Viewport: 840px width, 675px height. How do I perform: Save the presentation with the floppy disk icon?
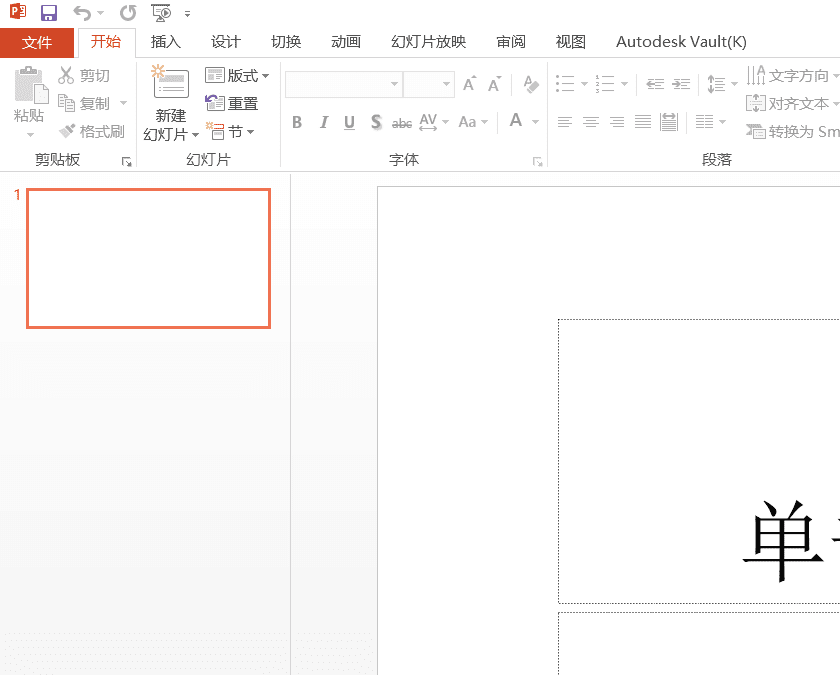49,13
